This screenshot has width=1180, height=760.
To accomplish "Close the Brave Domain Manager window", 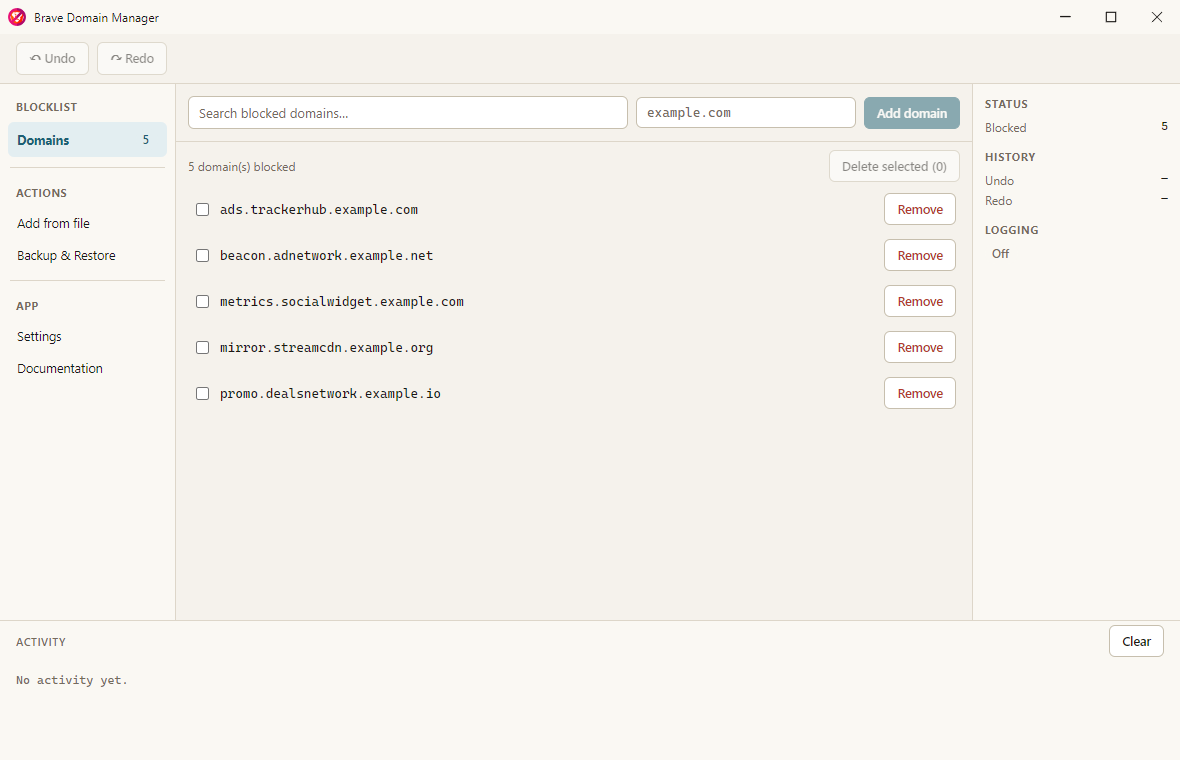I will tap(1157, 17).
